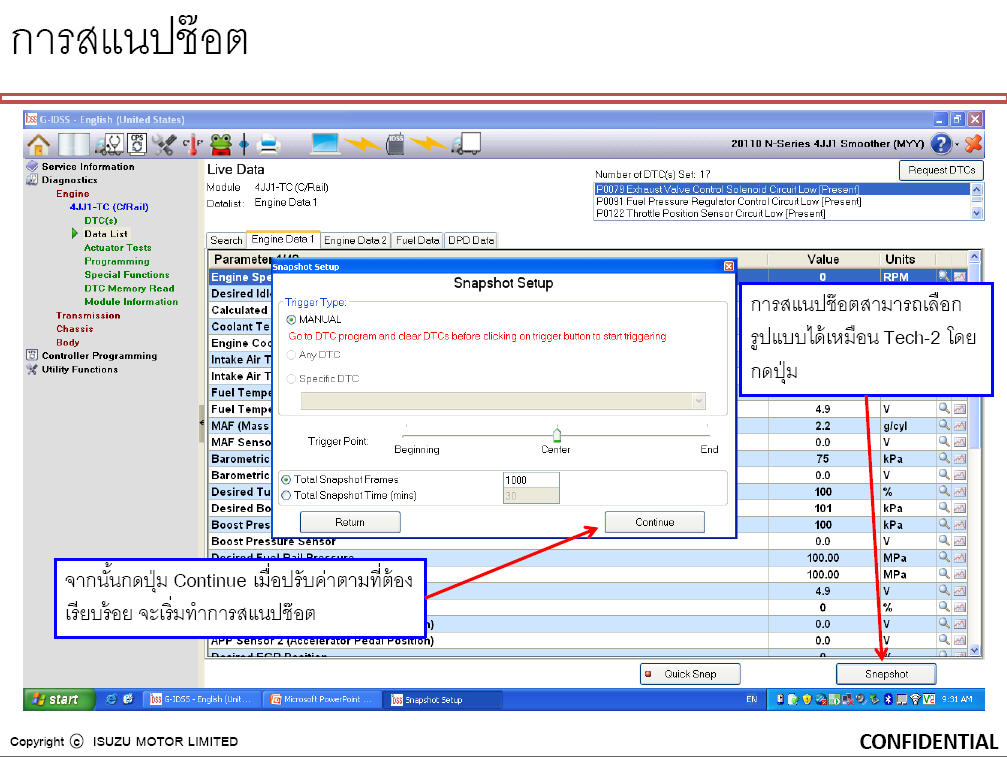Switch to the Search tab
1007x757 pixels.
(x=226, y=240)
